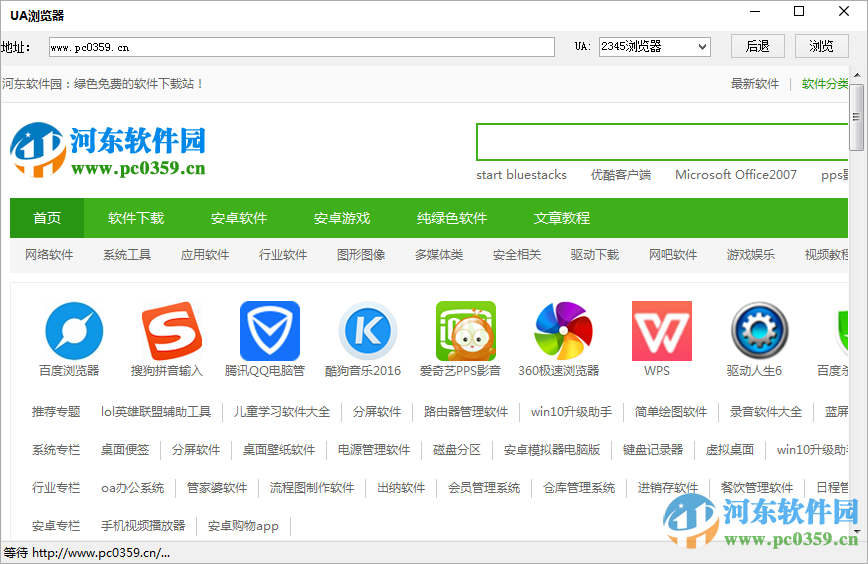Open 桌面便签 topic link
Screen dimensions: 868x564
(x=125, y=449)
